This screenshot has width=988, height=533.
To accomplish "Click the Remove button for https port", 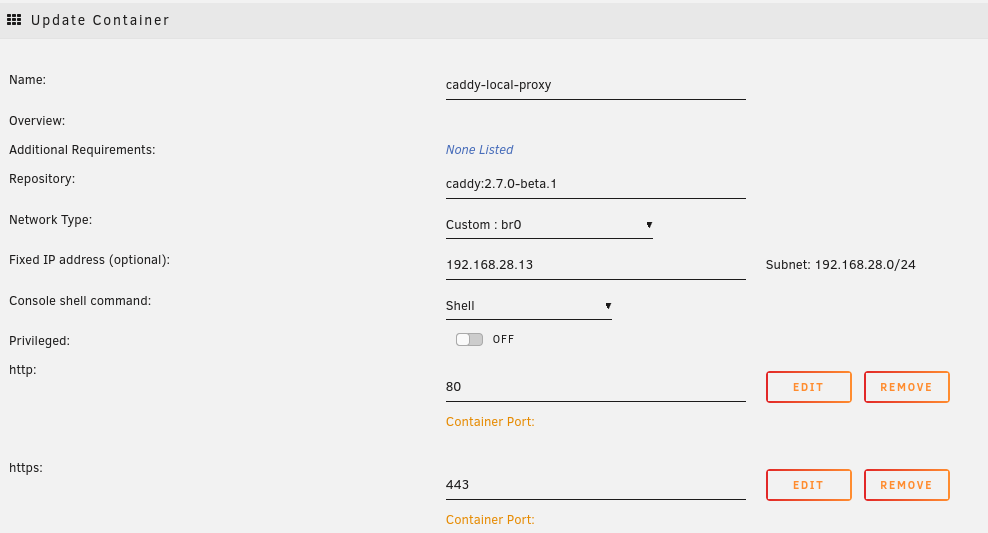I will tap(906, 485).
